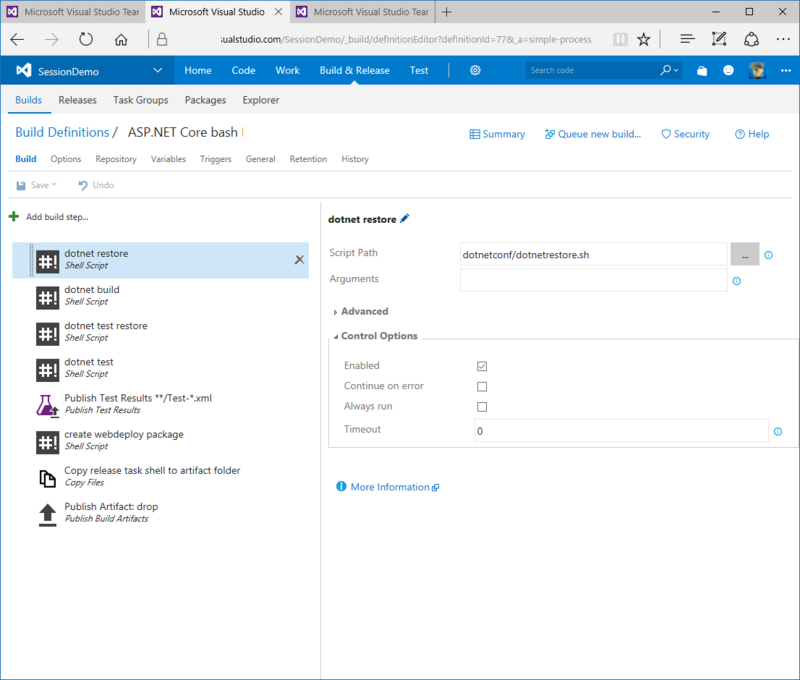Switch to the Repository tab
The image size is (800, 680).
(116, 159)
